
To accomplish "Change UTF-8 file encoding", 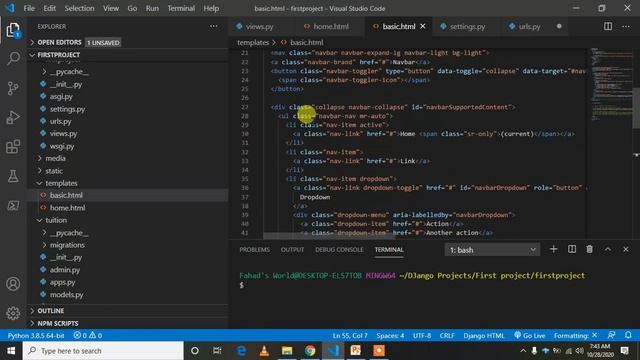I will [422, 336].
